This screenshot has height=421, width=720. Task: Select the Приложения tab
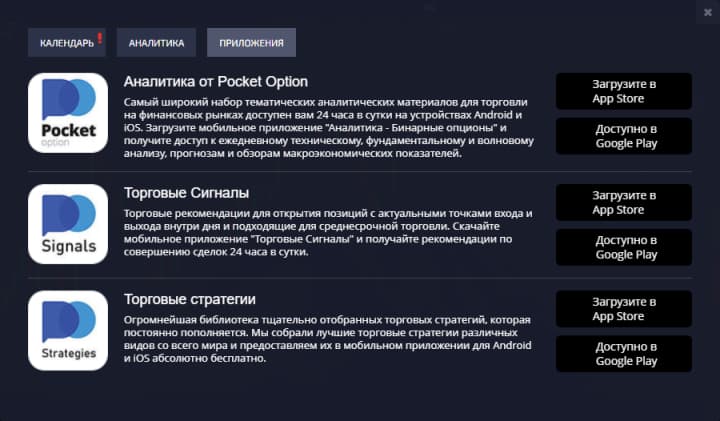pyautogui.click(x=251, y=43)
